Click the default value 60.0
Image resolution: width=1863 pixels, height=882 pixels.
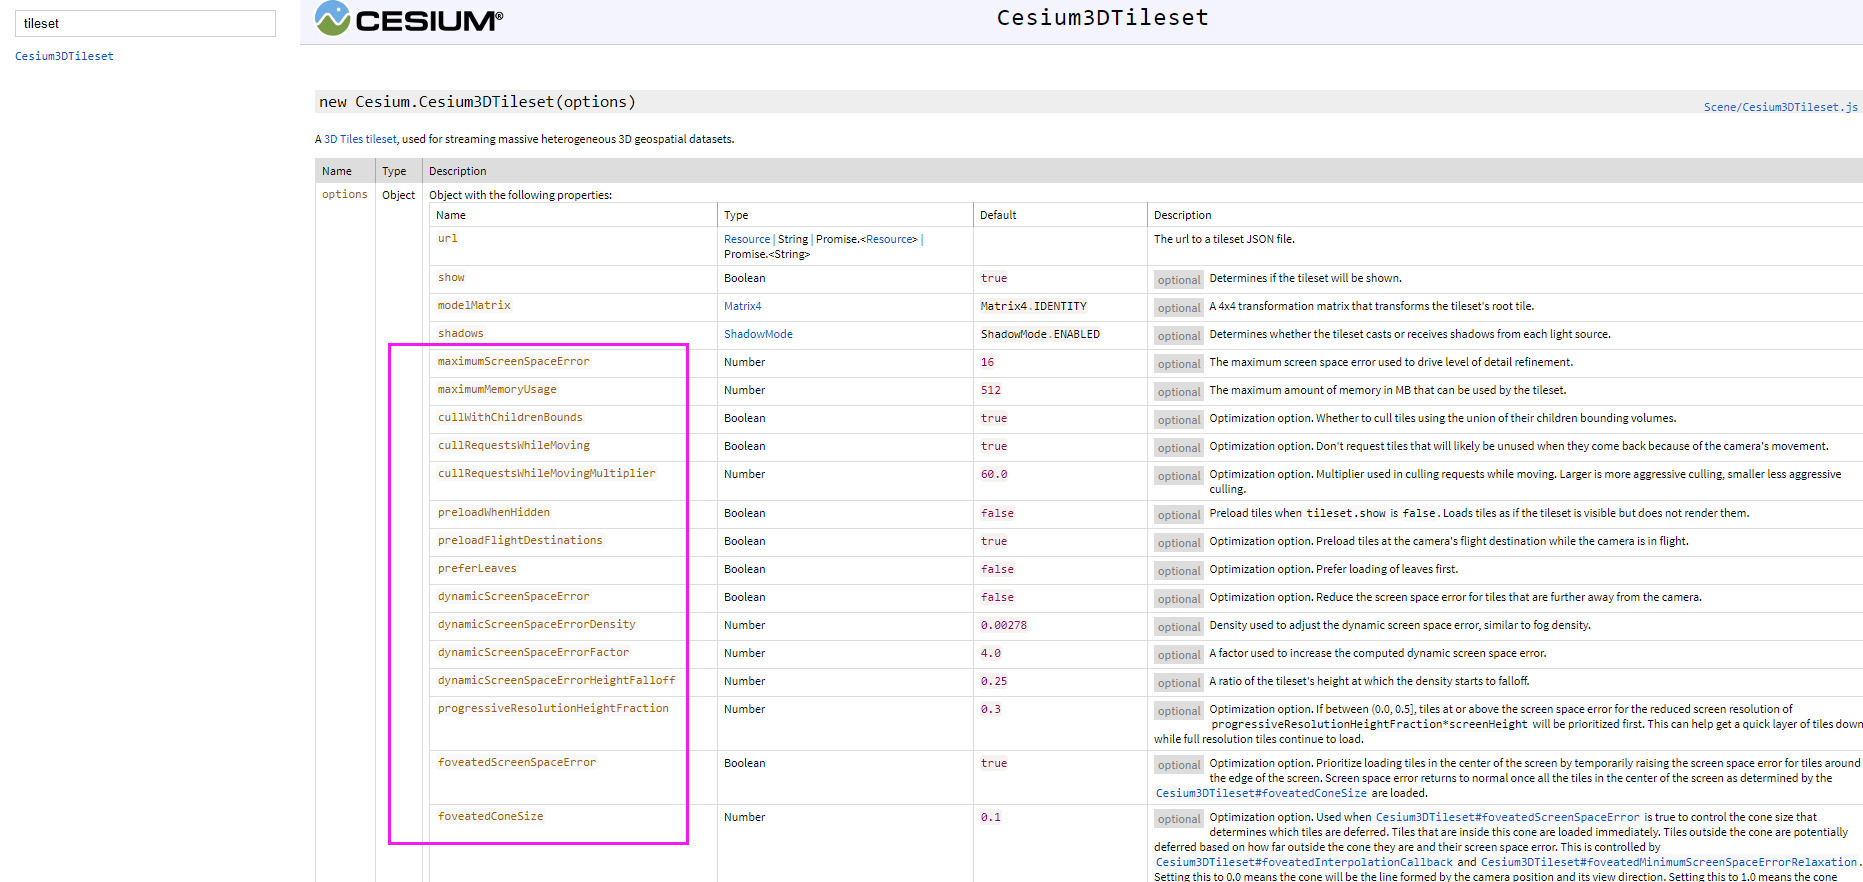click(994, 474)
